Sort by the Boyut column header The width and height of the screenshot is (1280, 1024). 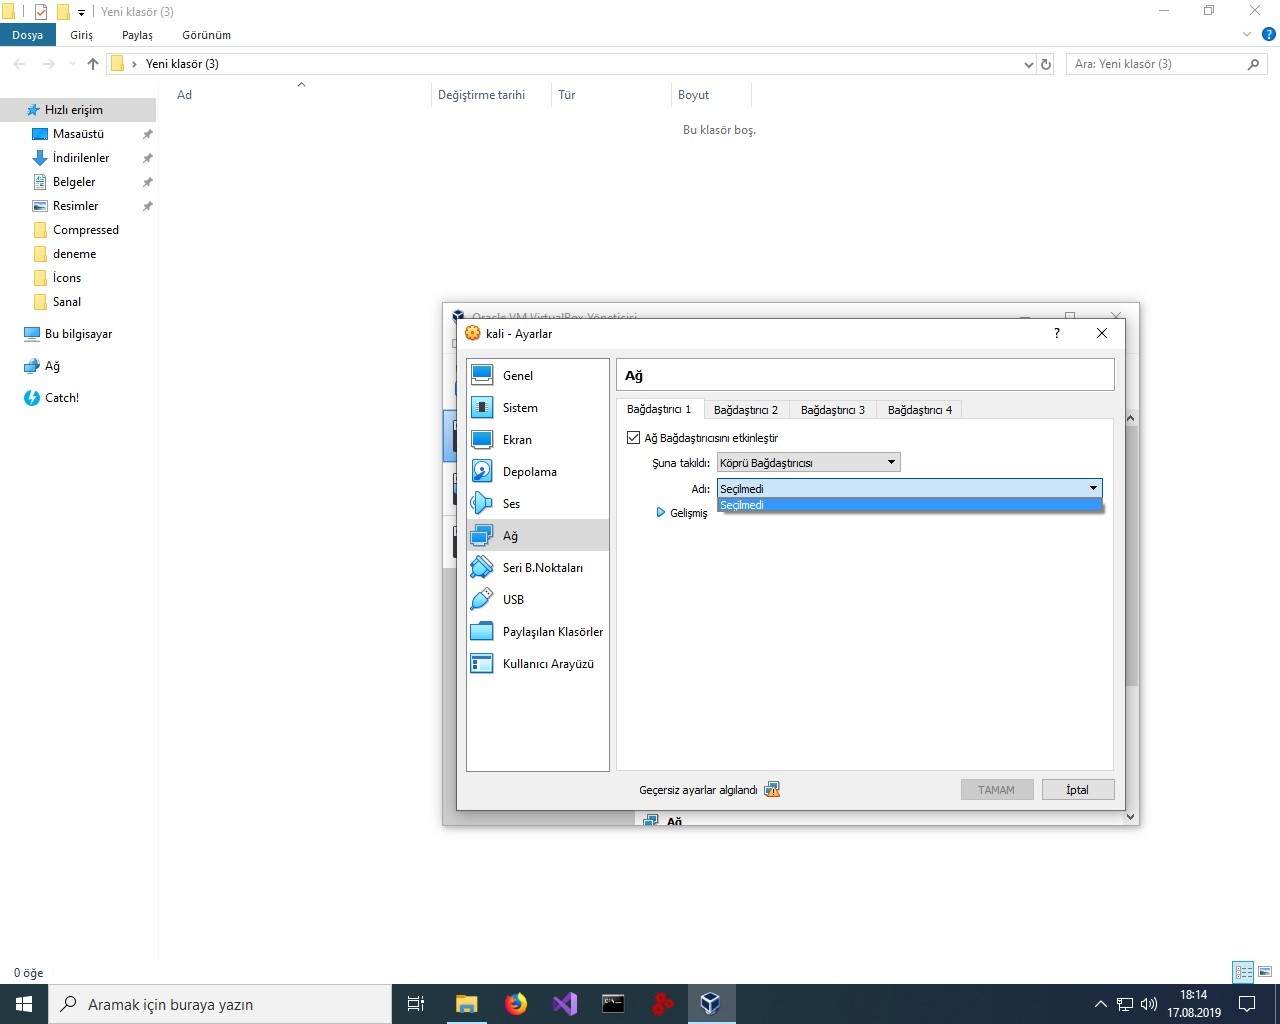[x=710, y=95]
